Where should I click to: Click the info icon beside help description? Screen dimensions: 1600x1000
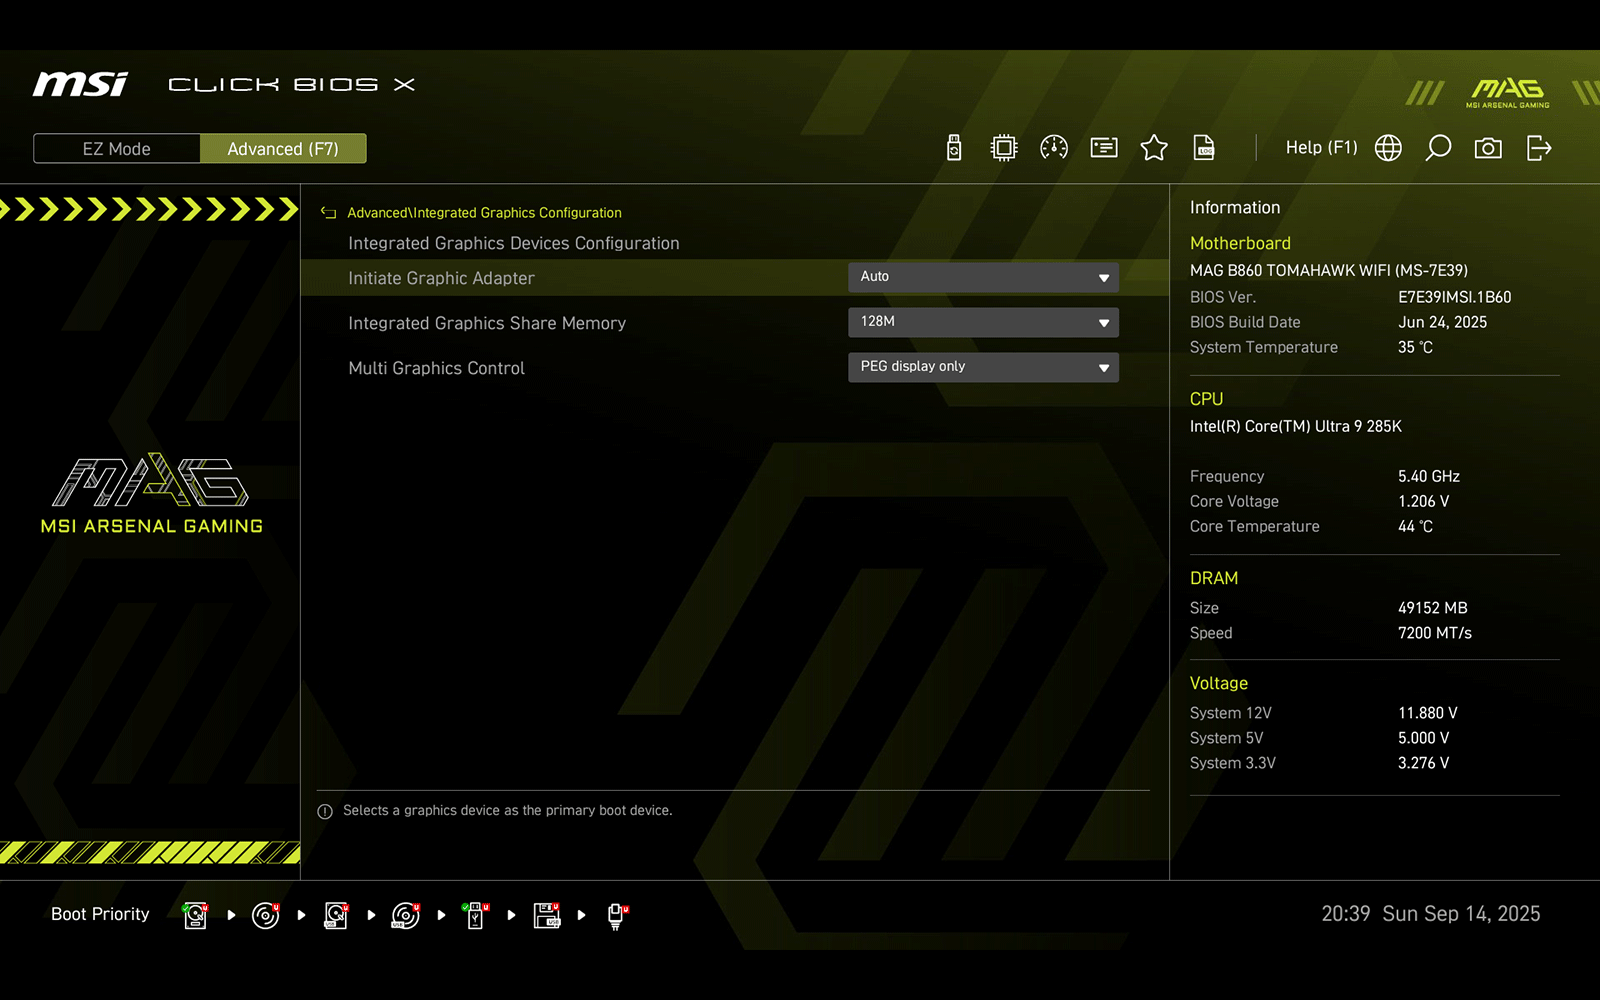[325, 812]
